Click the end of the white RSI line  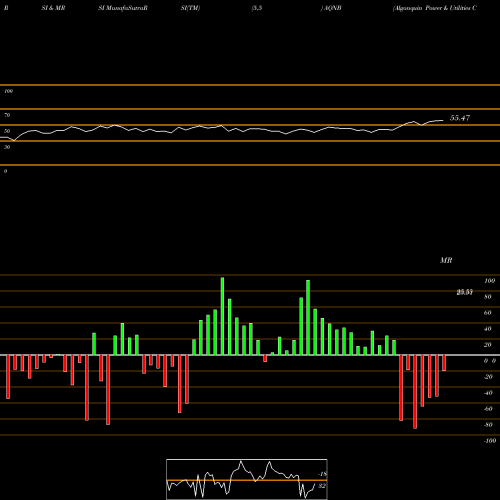(x=443, y=120)
